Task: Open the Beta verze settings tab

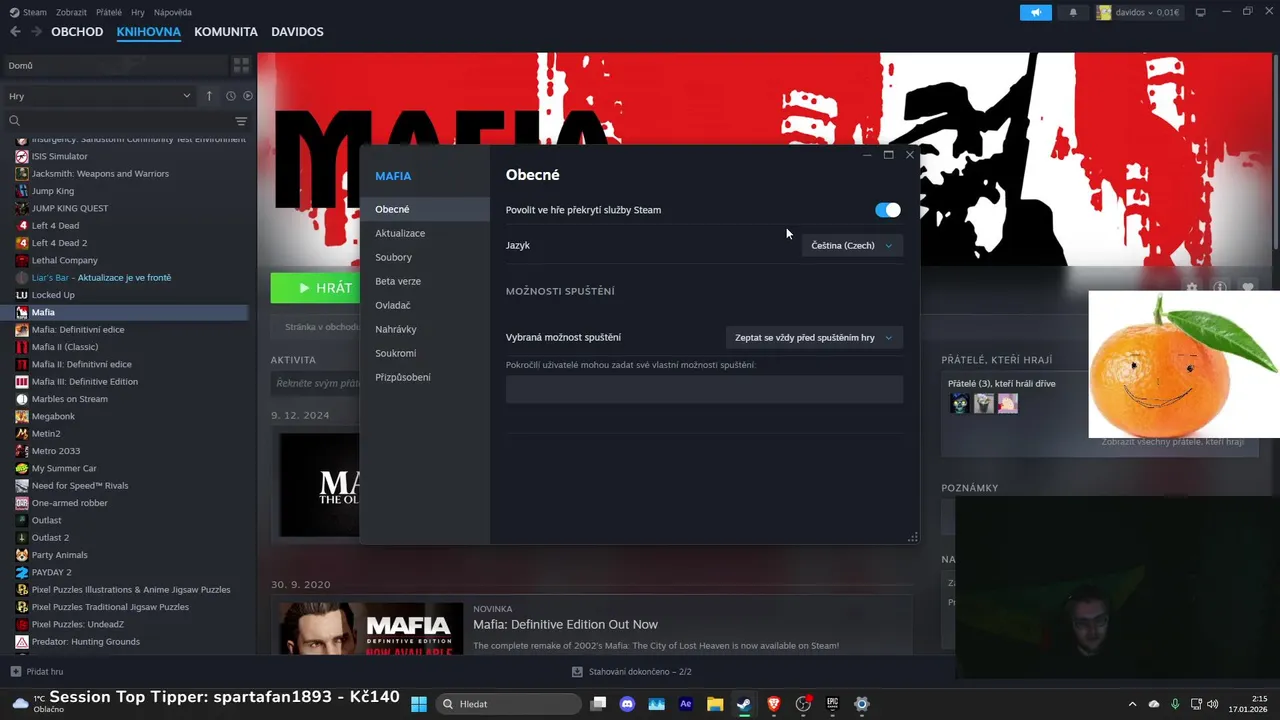Action: (x=398, y=281)
